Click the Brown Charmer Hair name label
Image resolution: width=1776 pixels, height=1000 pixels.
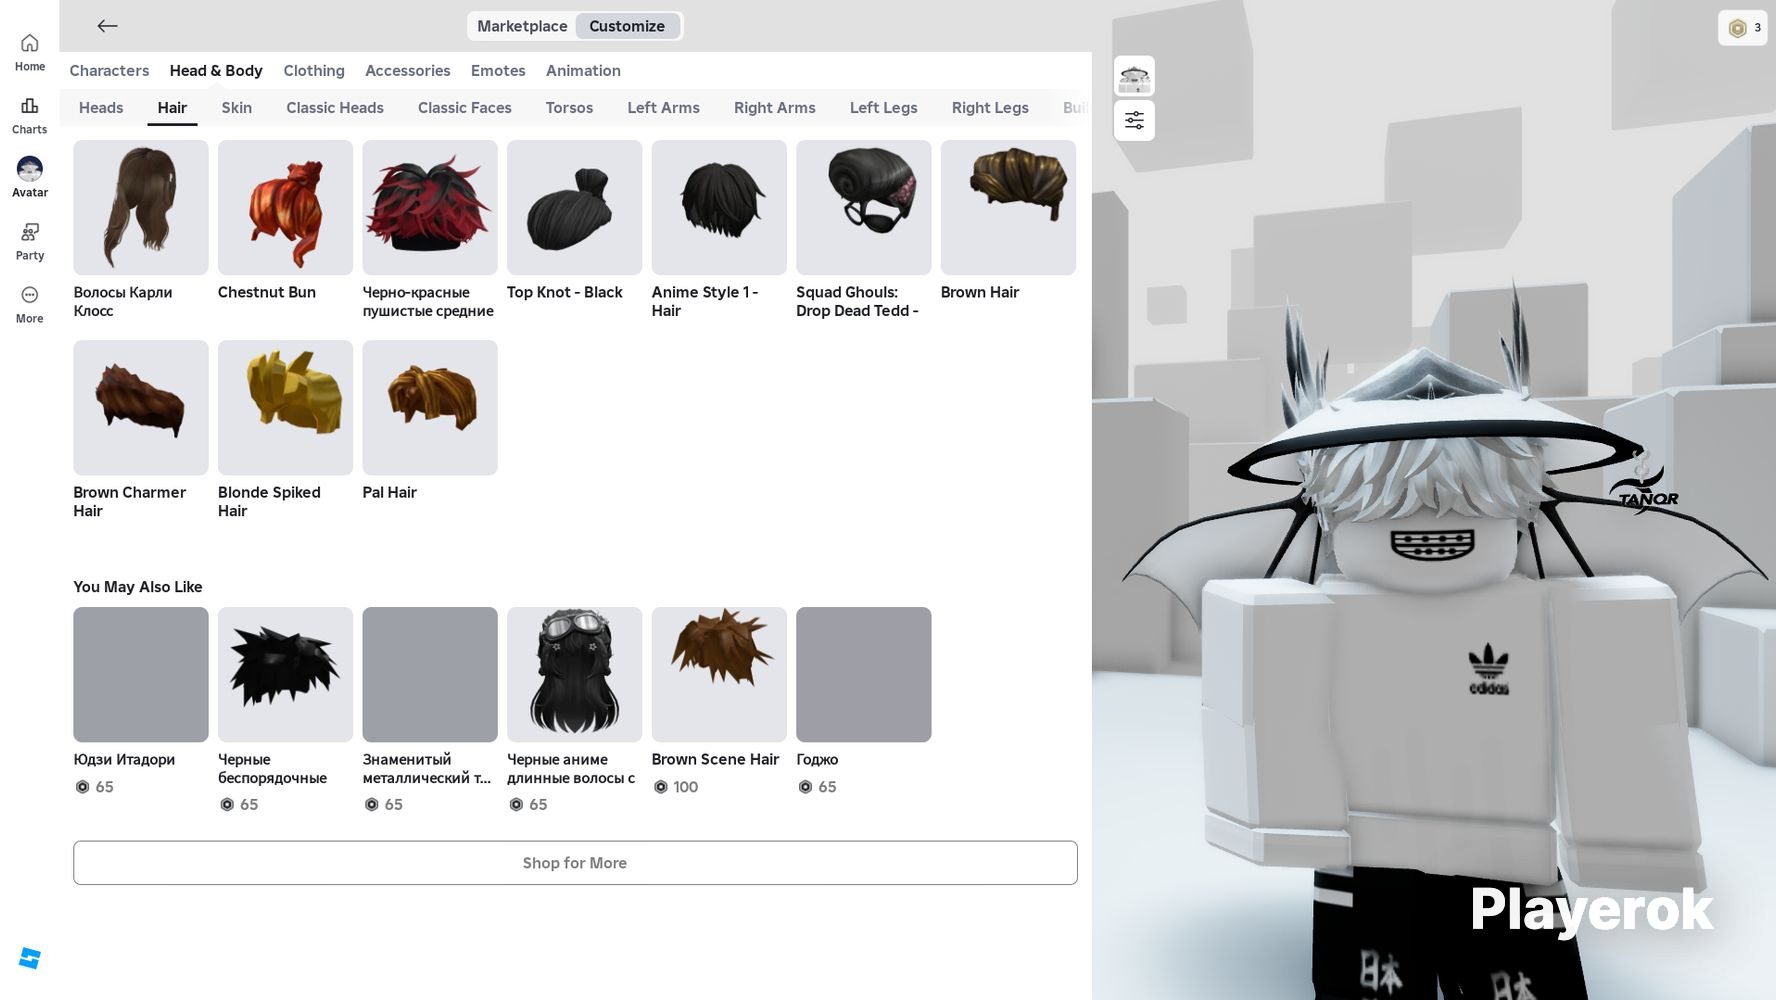coord(130,501)
